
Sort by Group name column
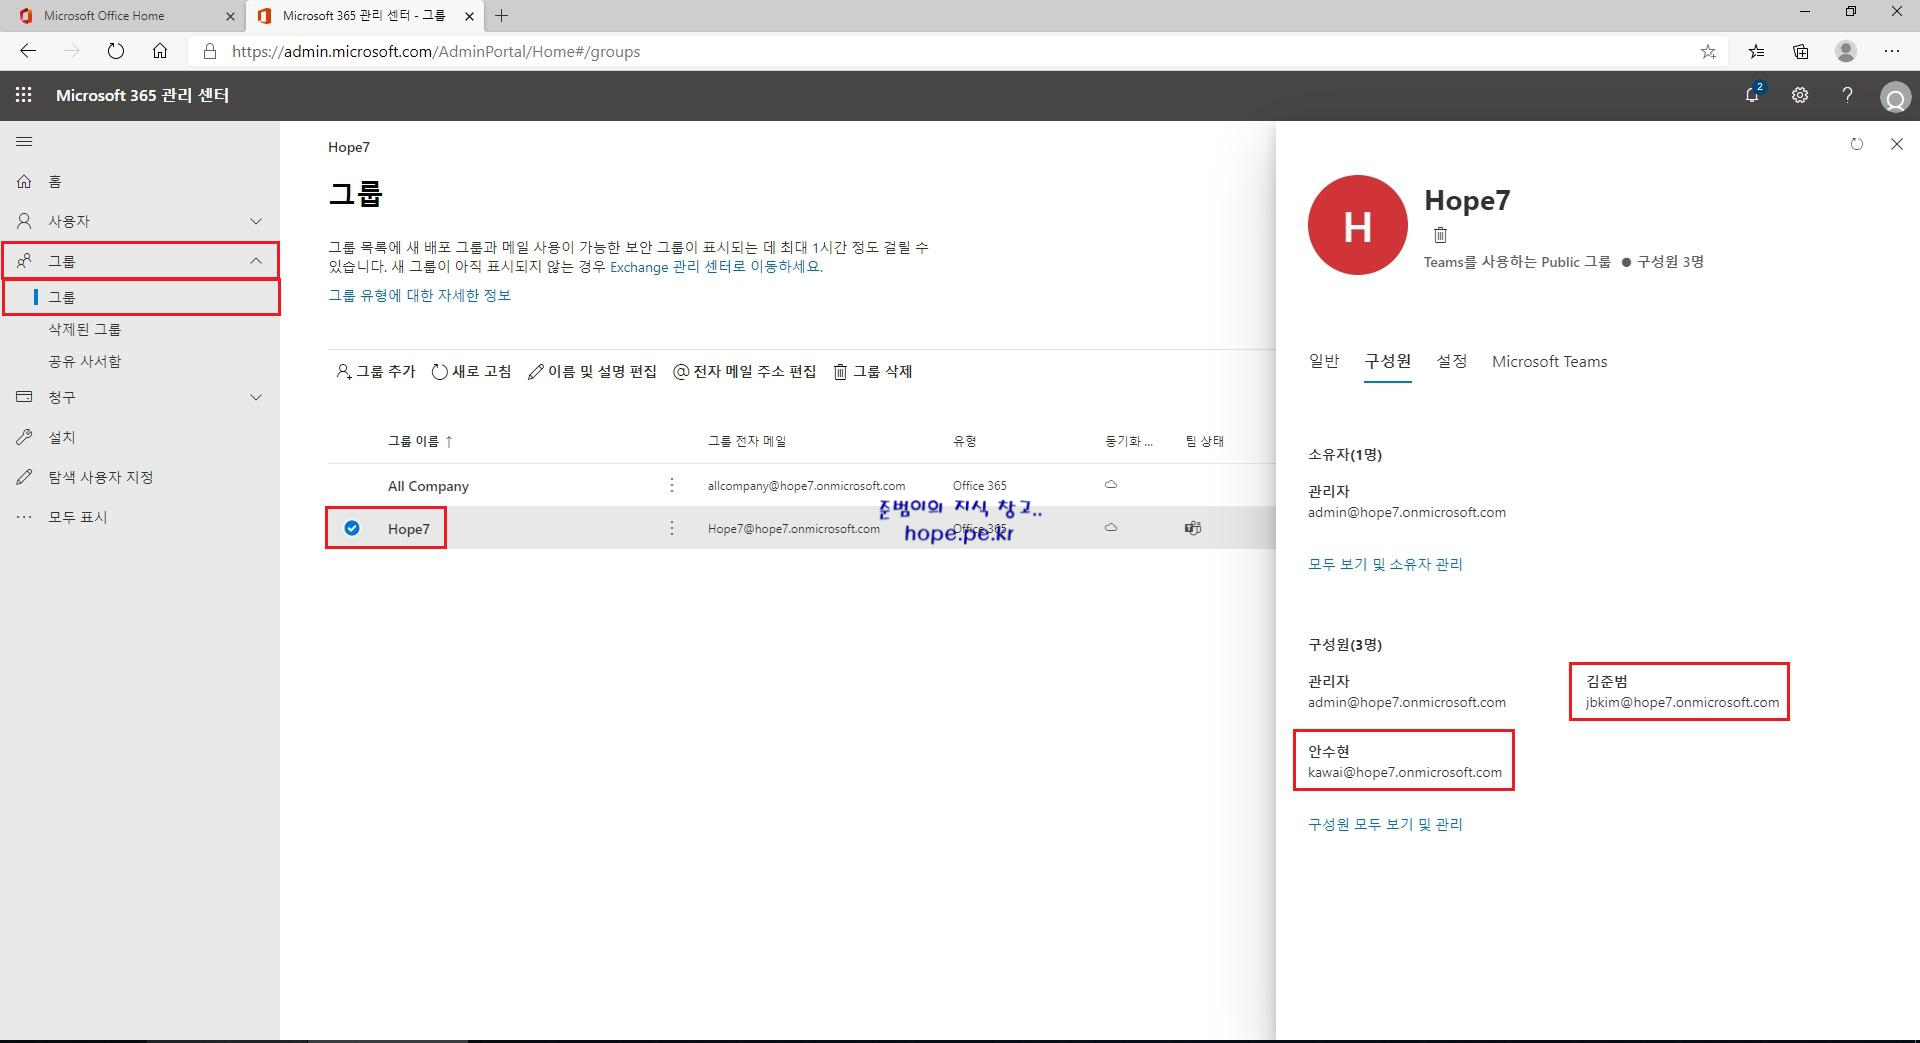click(x=420, y=441)
